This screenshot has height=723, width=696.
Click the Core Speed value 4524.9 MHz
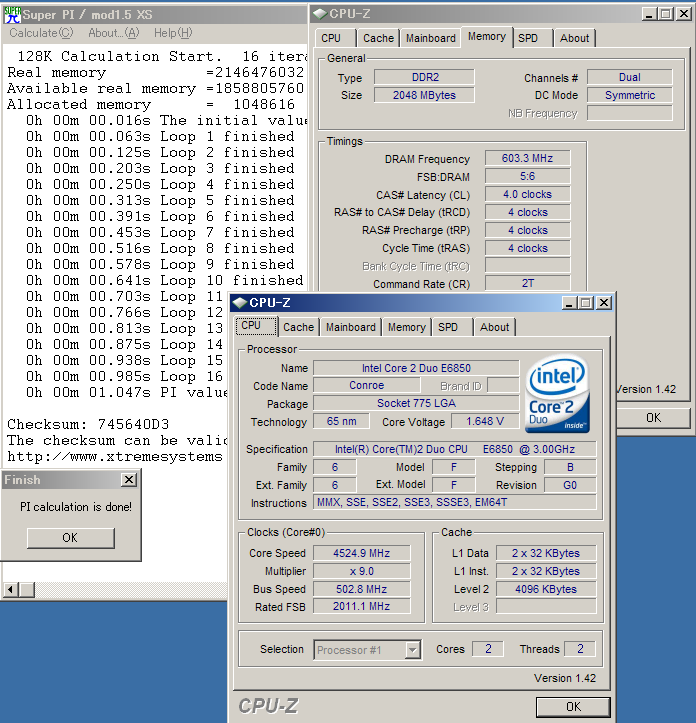(x=362, y=553)
